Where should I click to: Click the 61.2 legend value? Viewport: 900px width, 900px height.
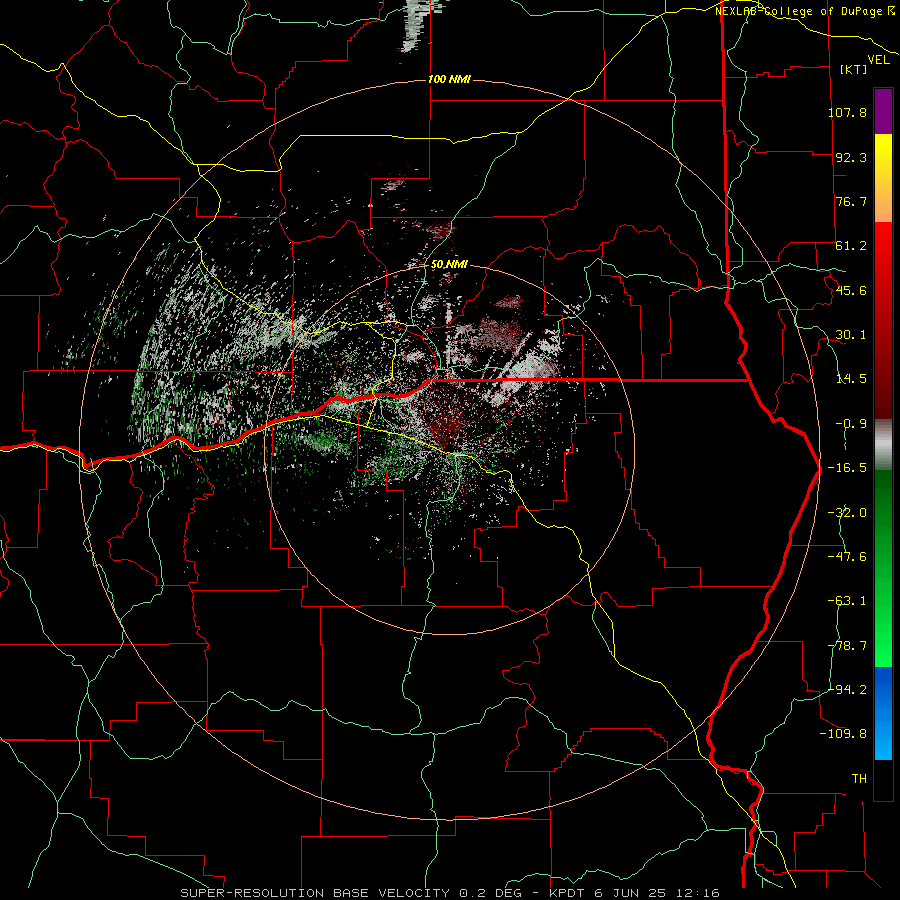[x=851, y=246]
